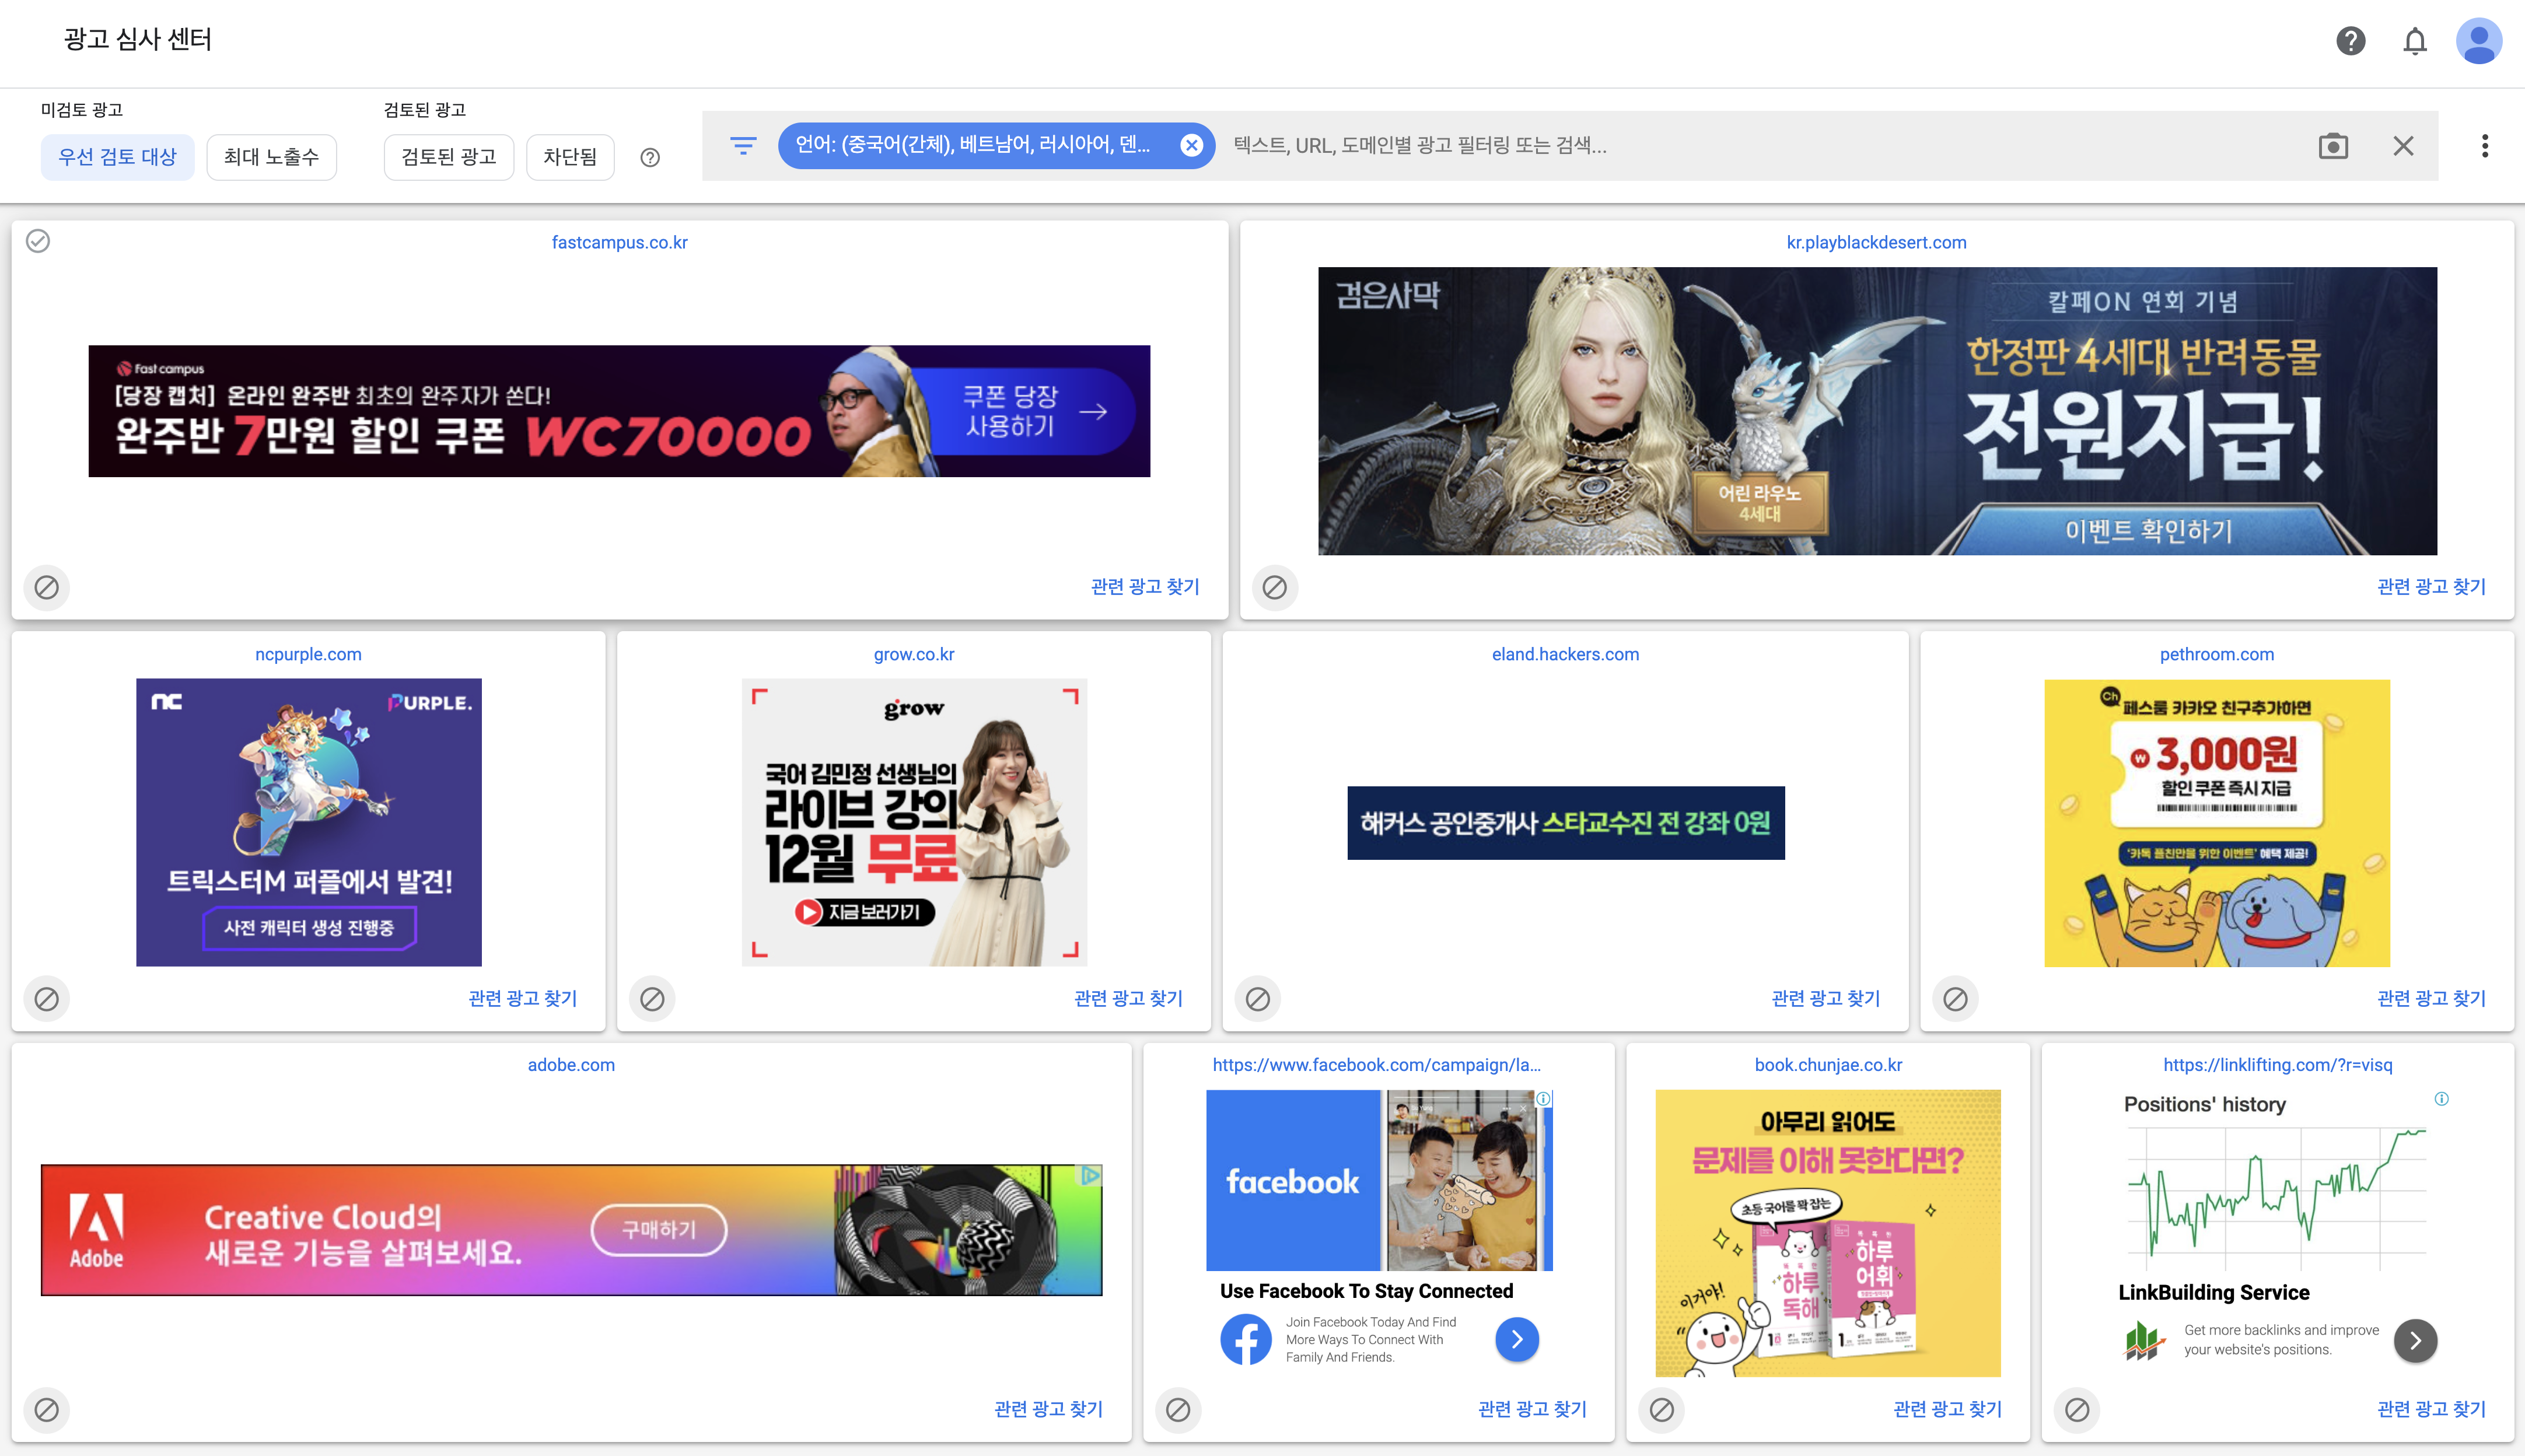Click the filter list icon

pyautogui.click(x=743, y=146)
